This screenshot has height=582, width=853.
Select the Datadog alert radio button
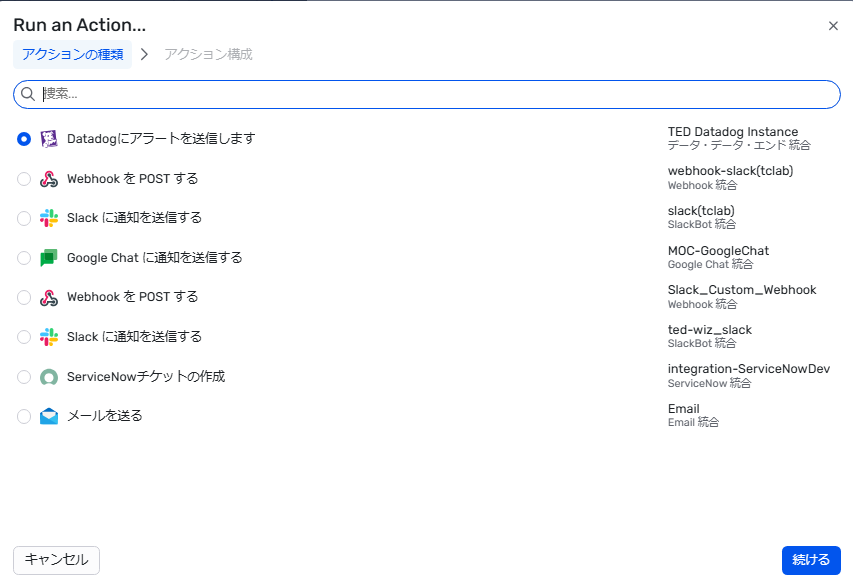[x=24, y=139]
